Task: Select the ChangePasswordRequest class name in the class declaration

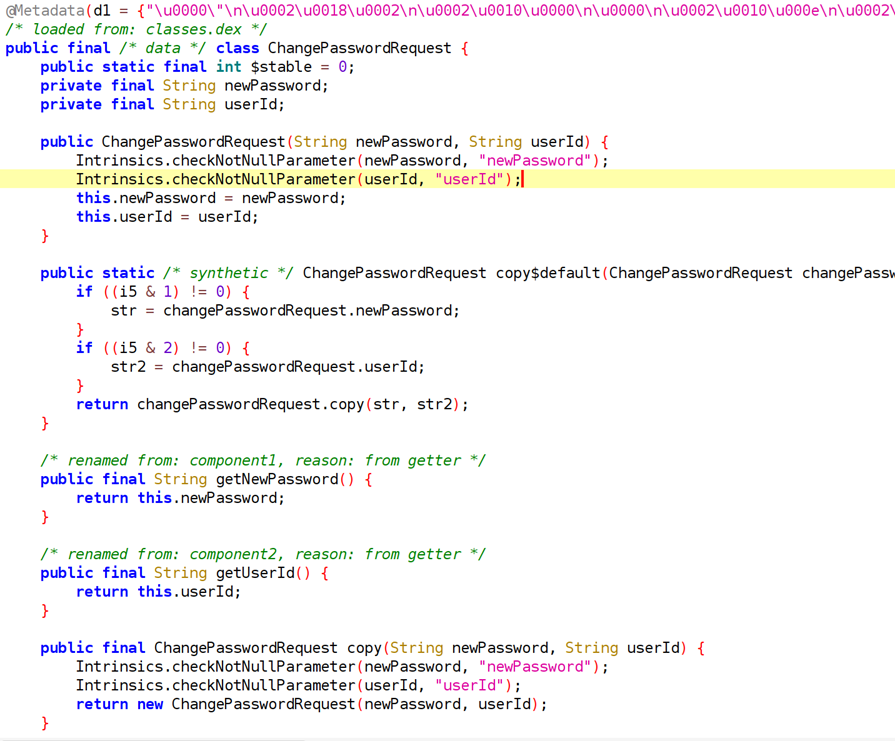Action: (x=360, y=48)
